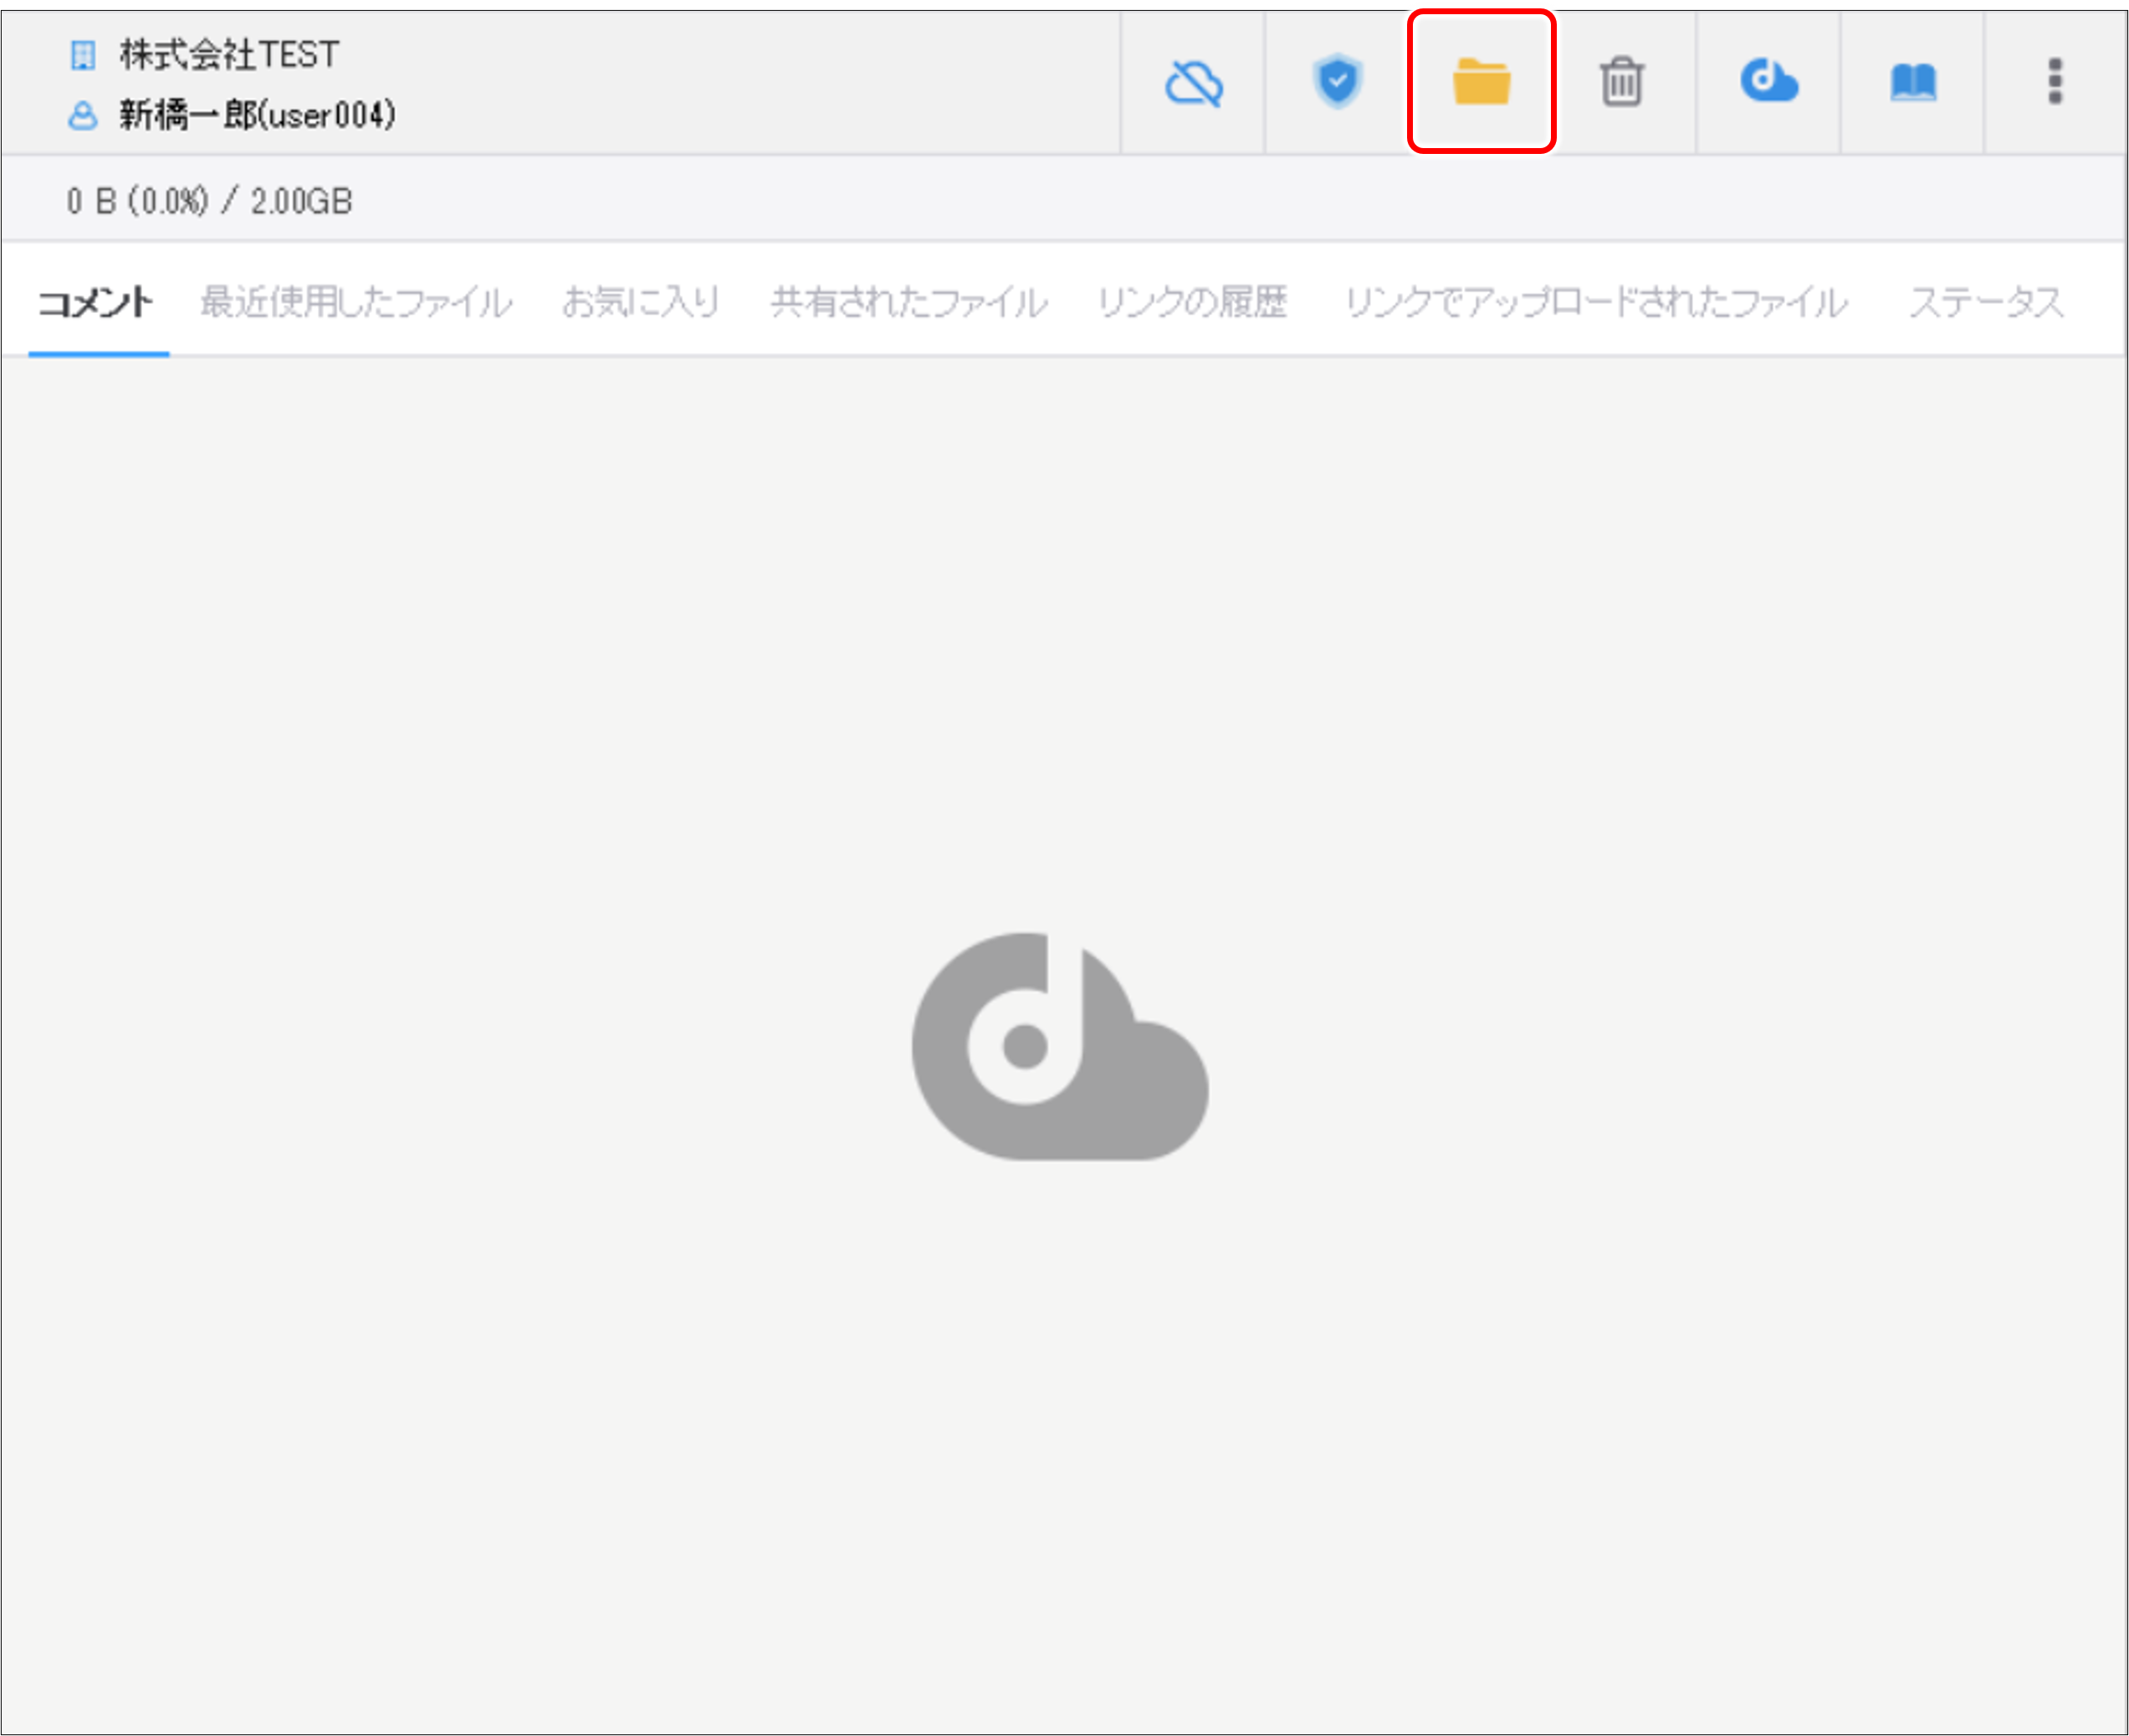2129x1736 pixels.
Task: Click the storage usage 0 B / 2.00GB text
Action: tap(210, 202)
